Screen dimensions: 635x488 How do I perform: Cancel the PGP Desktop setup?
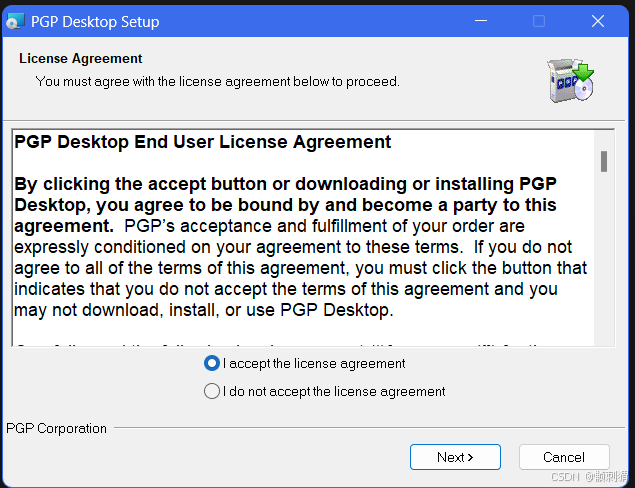[x=564, y=457]
